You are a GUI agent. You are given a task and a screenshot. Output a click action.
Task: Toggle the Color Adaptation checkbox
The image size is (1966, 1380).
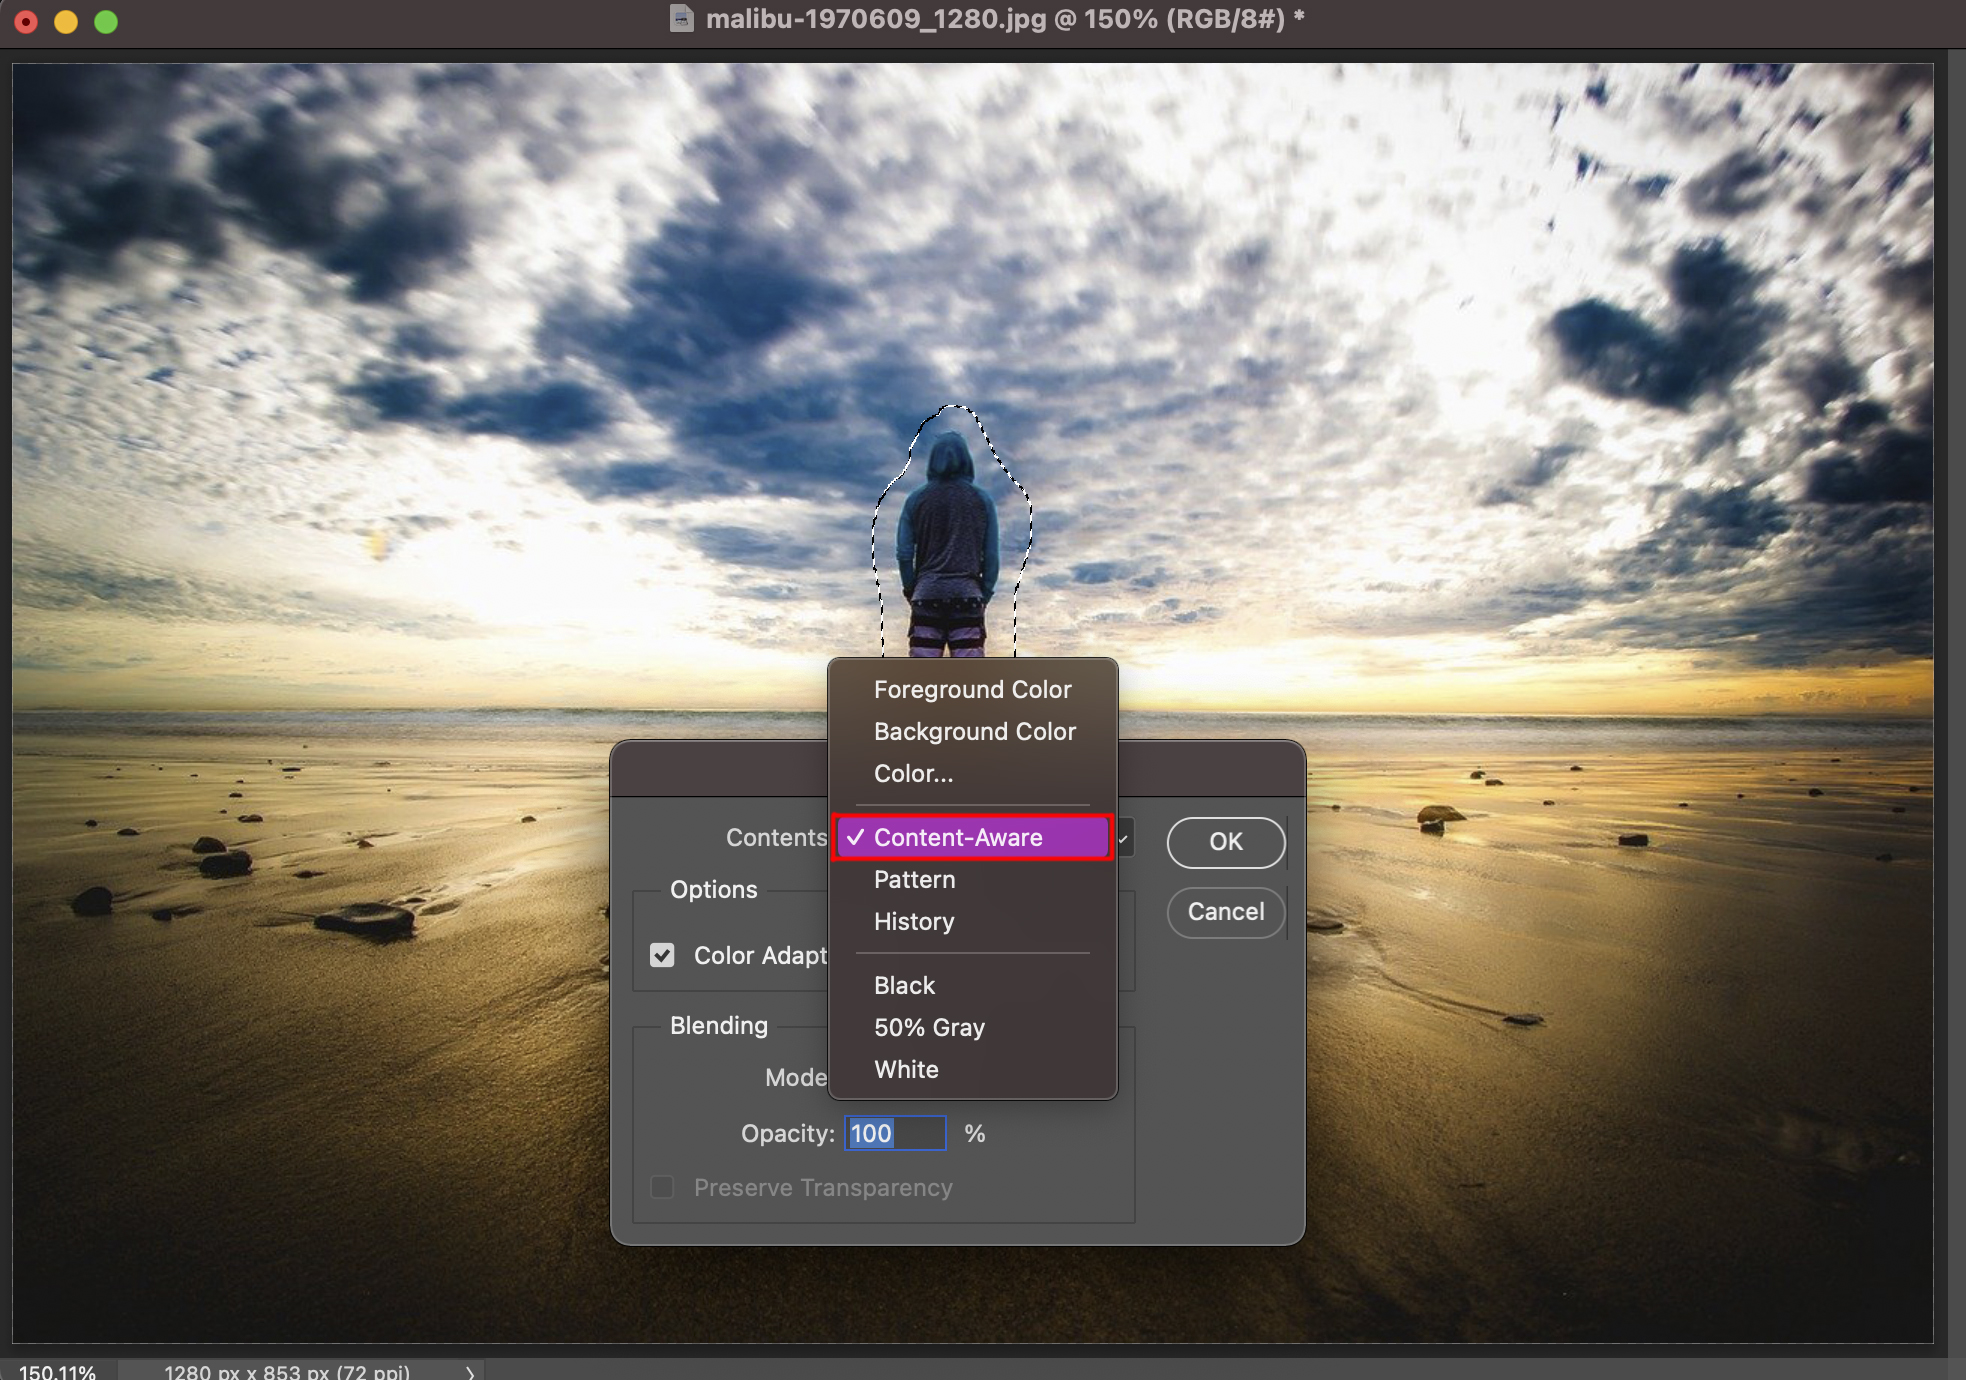tap(662, 955)
